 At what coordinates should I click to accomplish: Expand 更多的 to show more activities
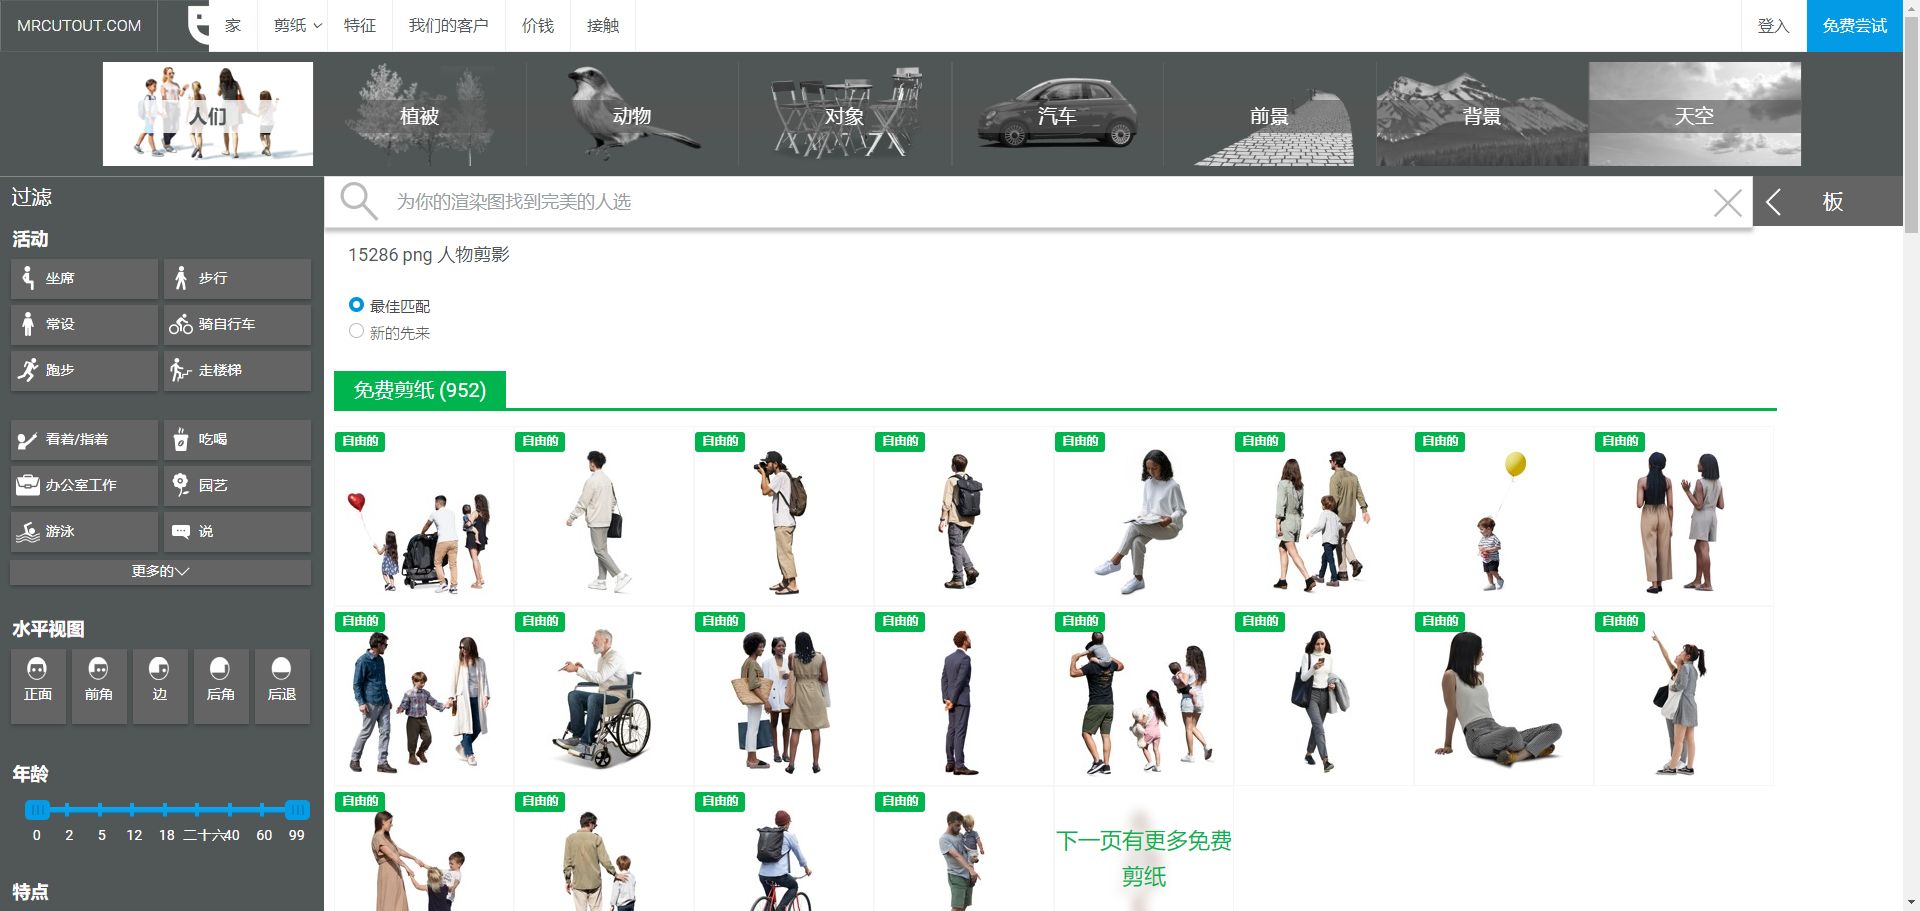point(160,572)
